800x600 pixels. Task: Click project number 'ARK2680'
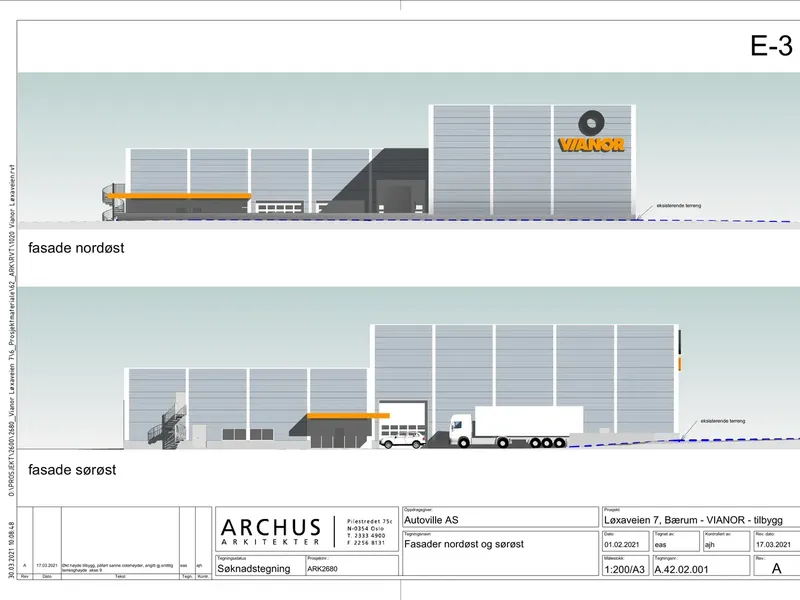coord(322,569)
